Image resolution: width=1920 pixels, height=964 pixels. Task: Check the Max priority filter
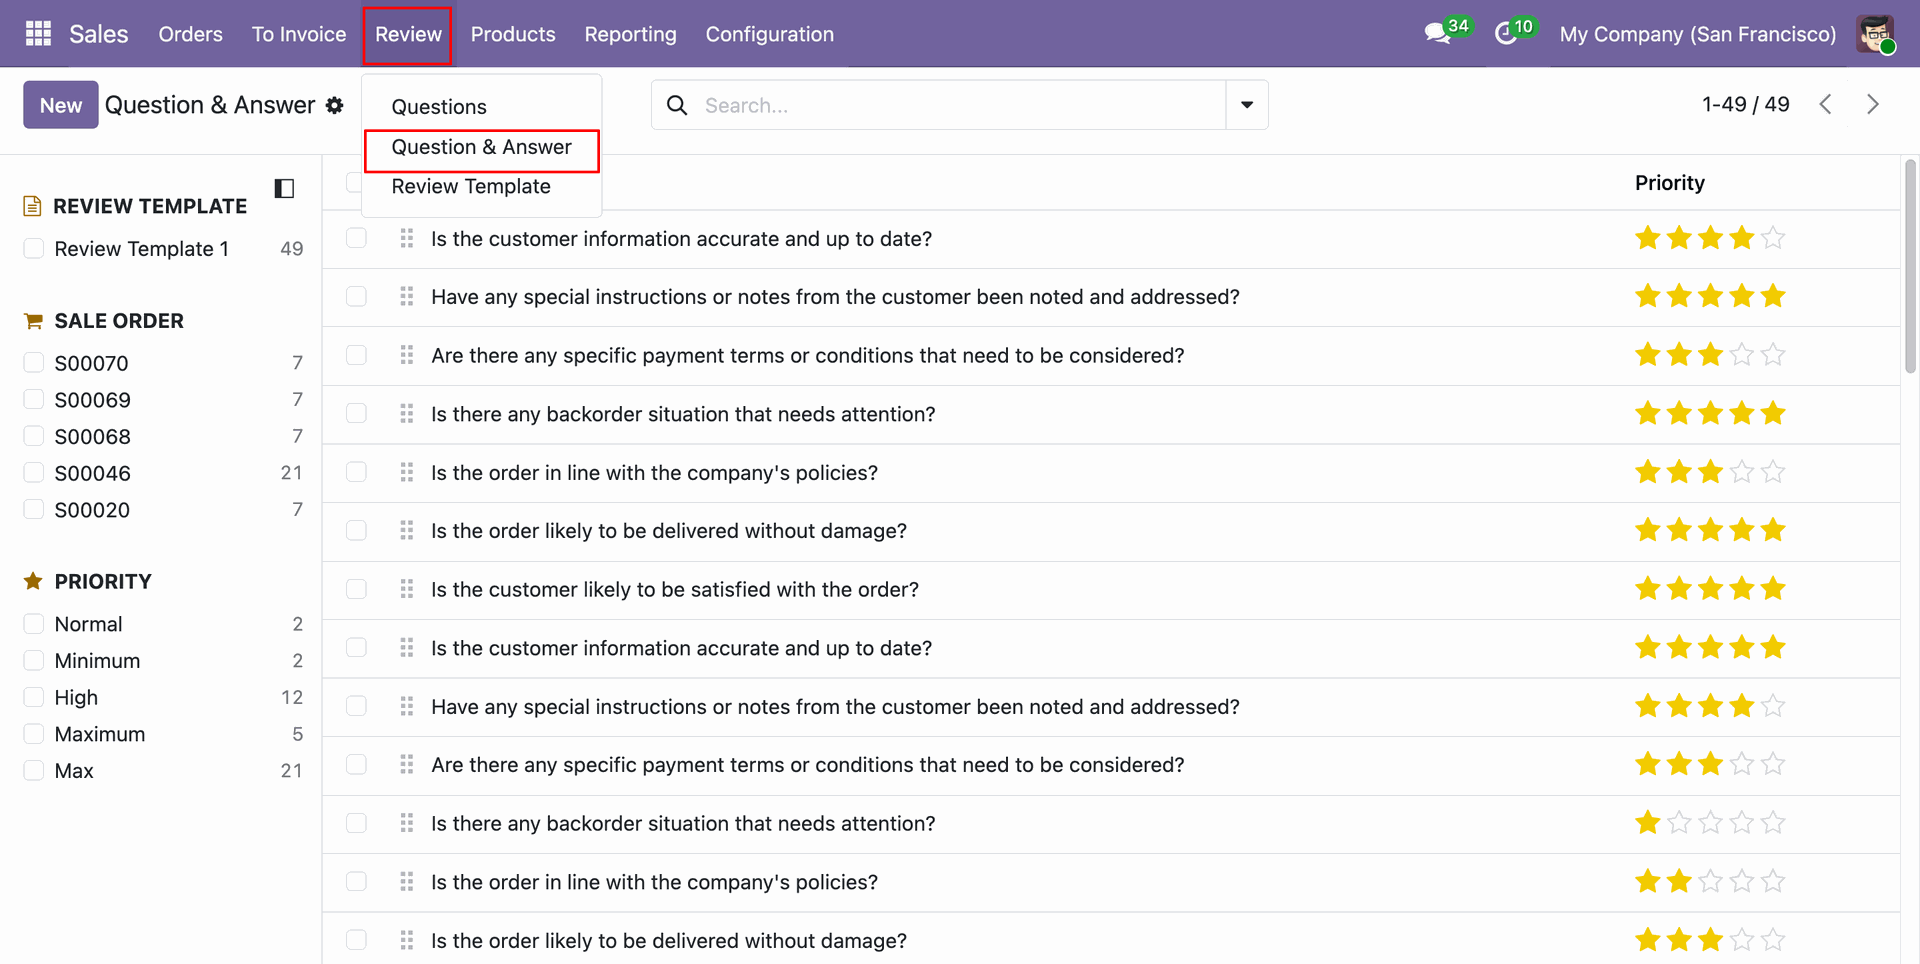click(34, 770)
